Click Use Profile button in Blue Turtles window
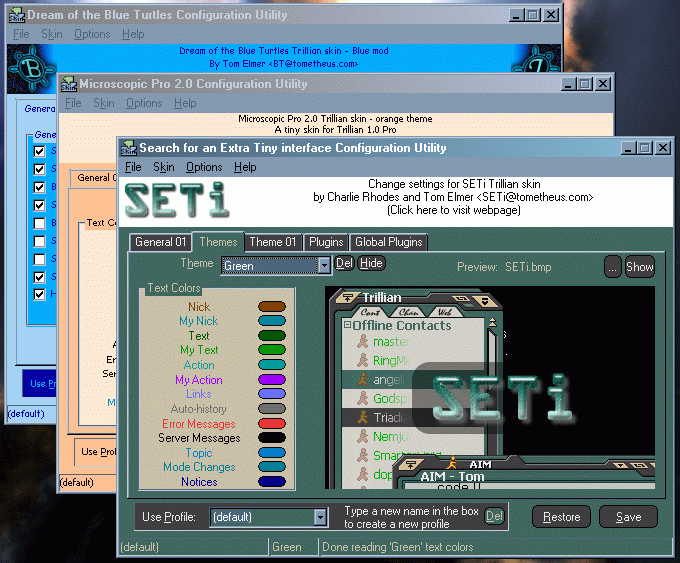Viewport: 680px width, 563px height. point(39,383)
